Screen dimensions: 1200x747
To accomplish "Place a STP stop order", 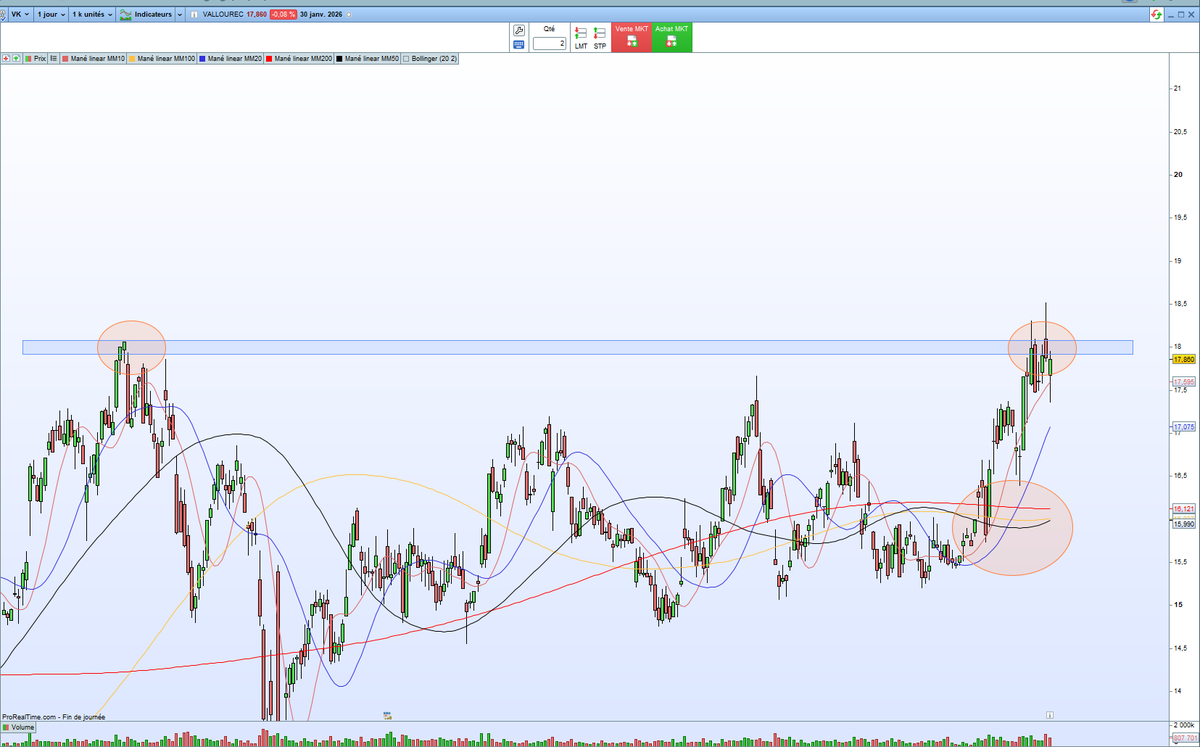I will click(x=600, y=38).
